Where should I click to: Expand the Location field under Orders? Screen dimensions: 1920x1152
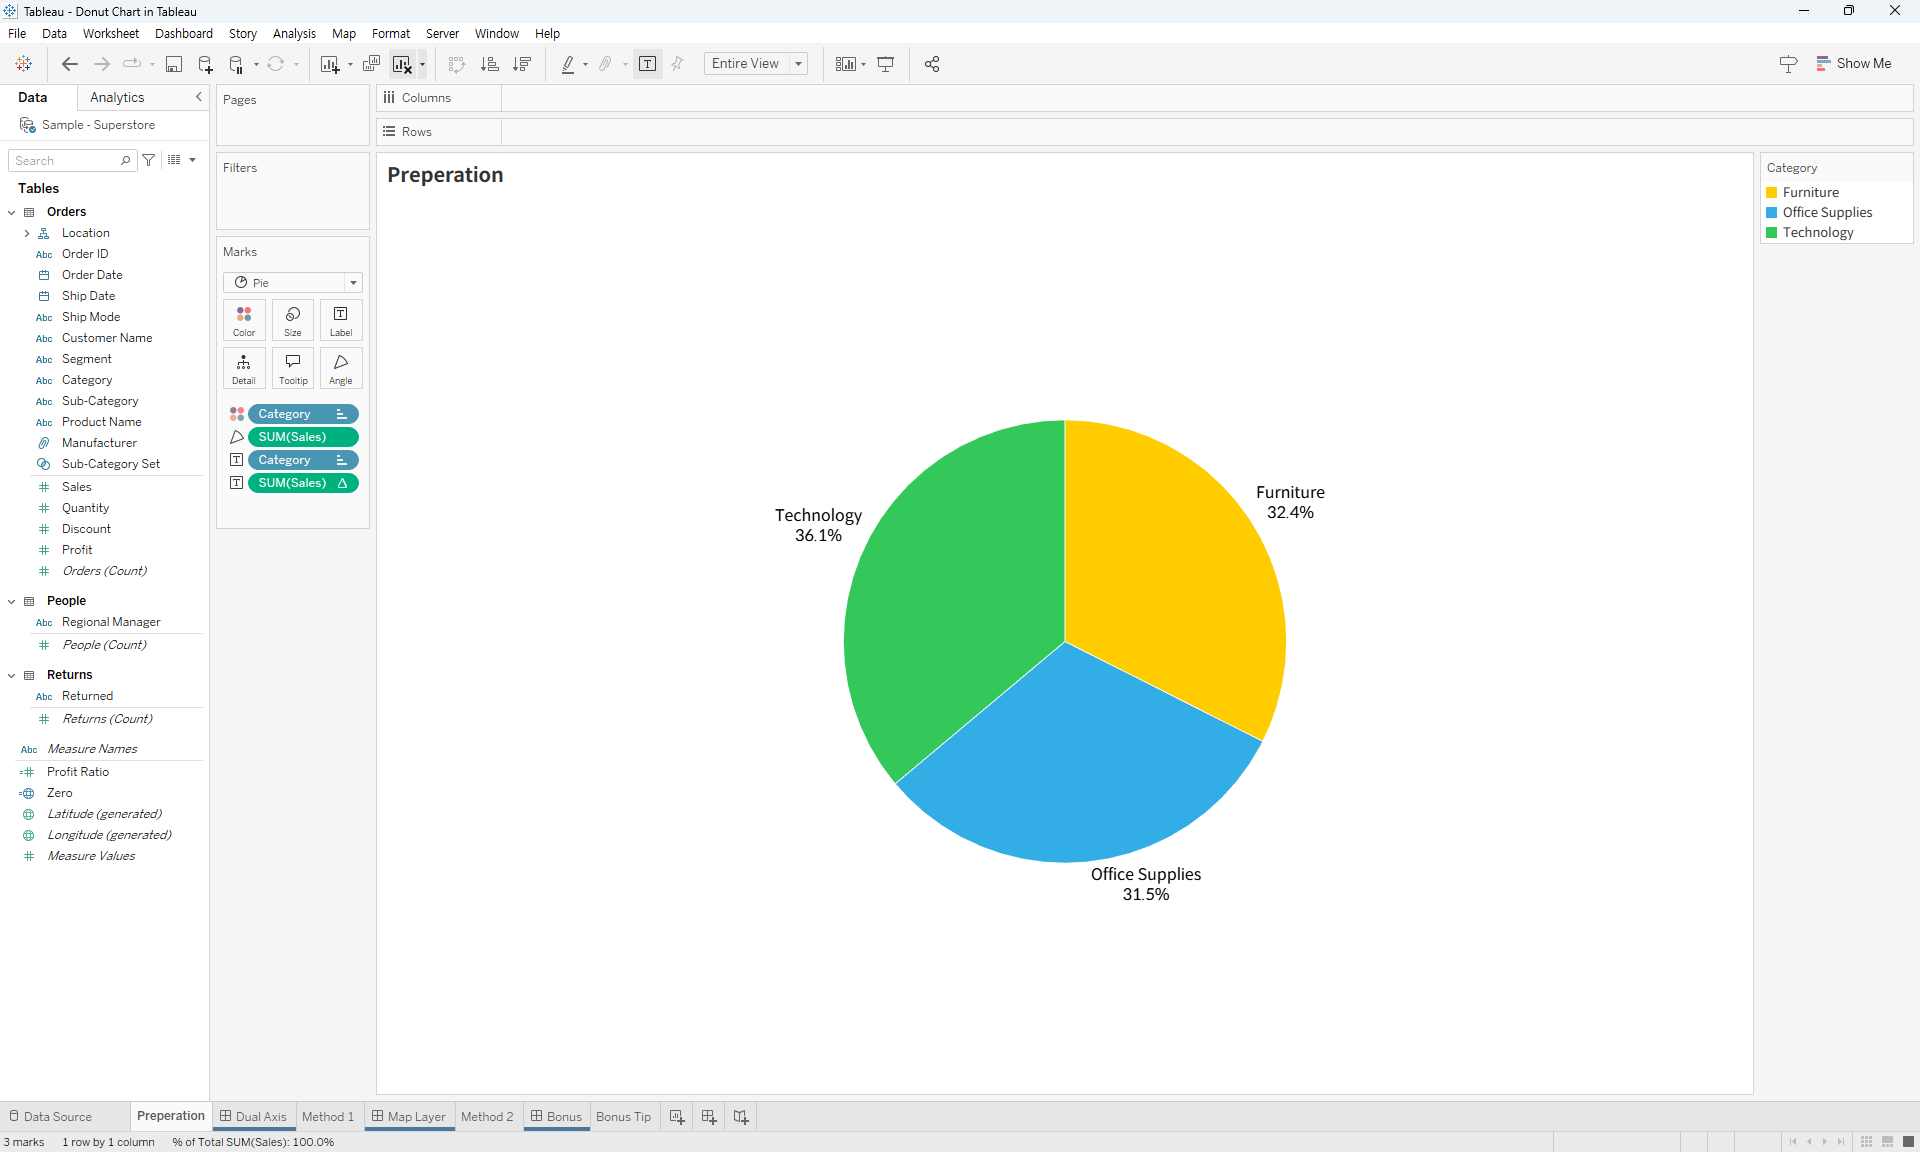click(x=27, y=233)
